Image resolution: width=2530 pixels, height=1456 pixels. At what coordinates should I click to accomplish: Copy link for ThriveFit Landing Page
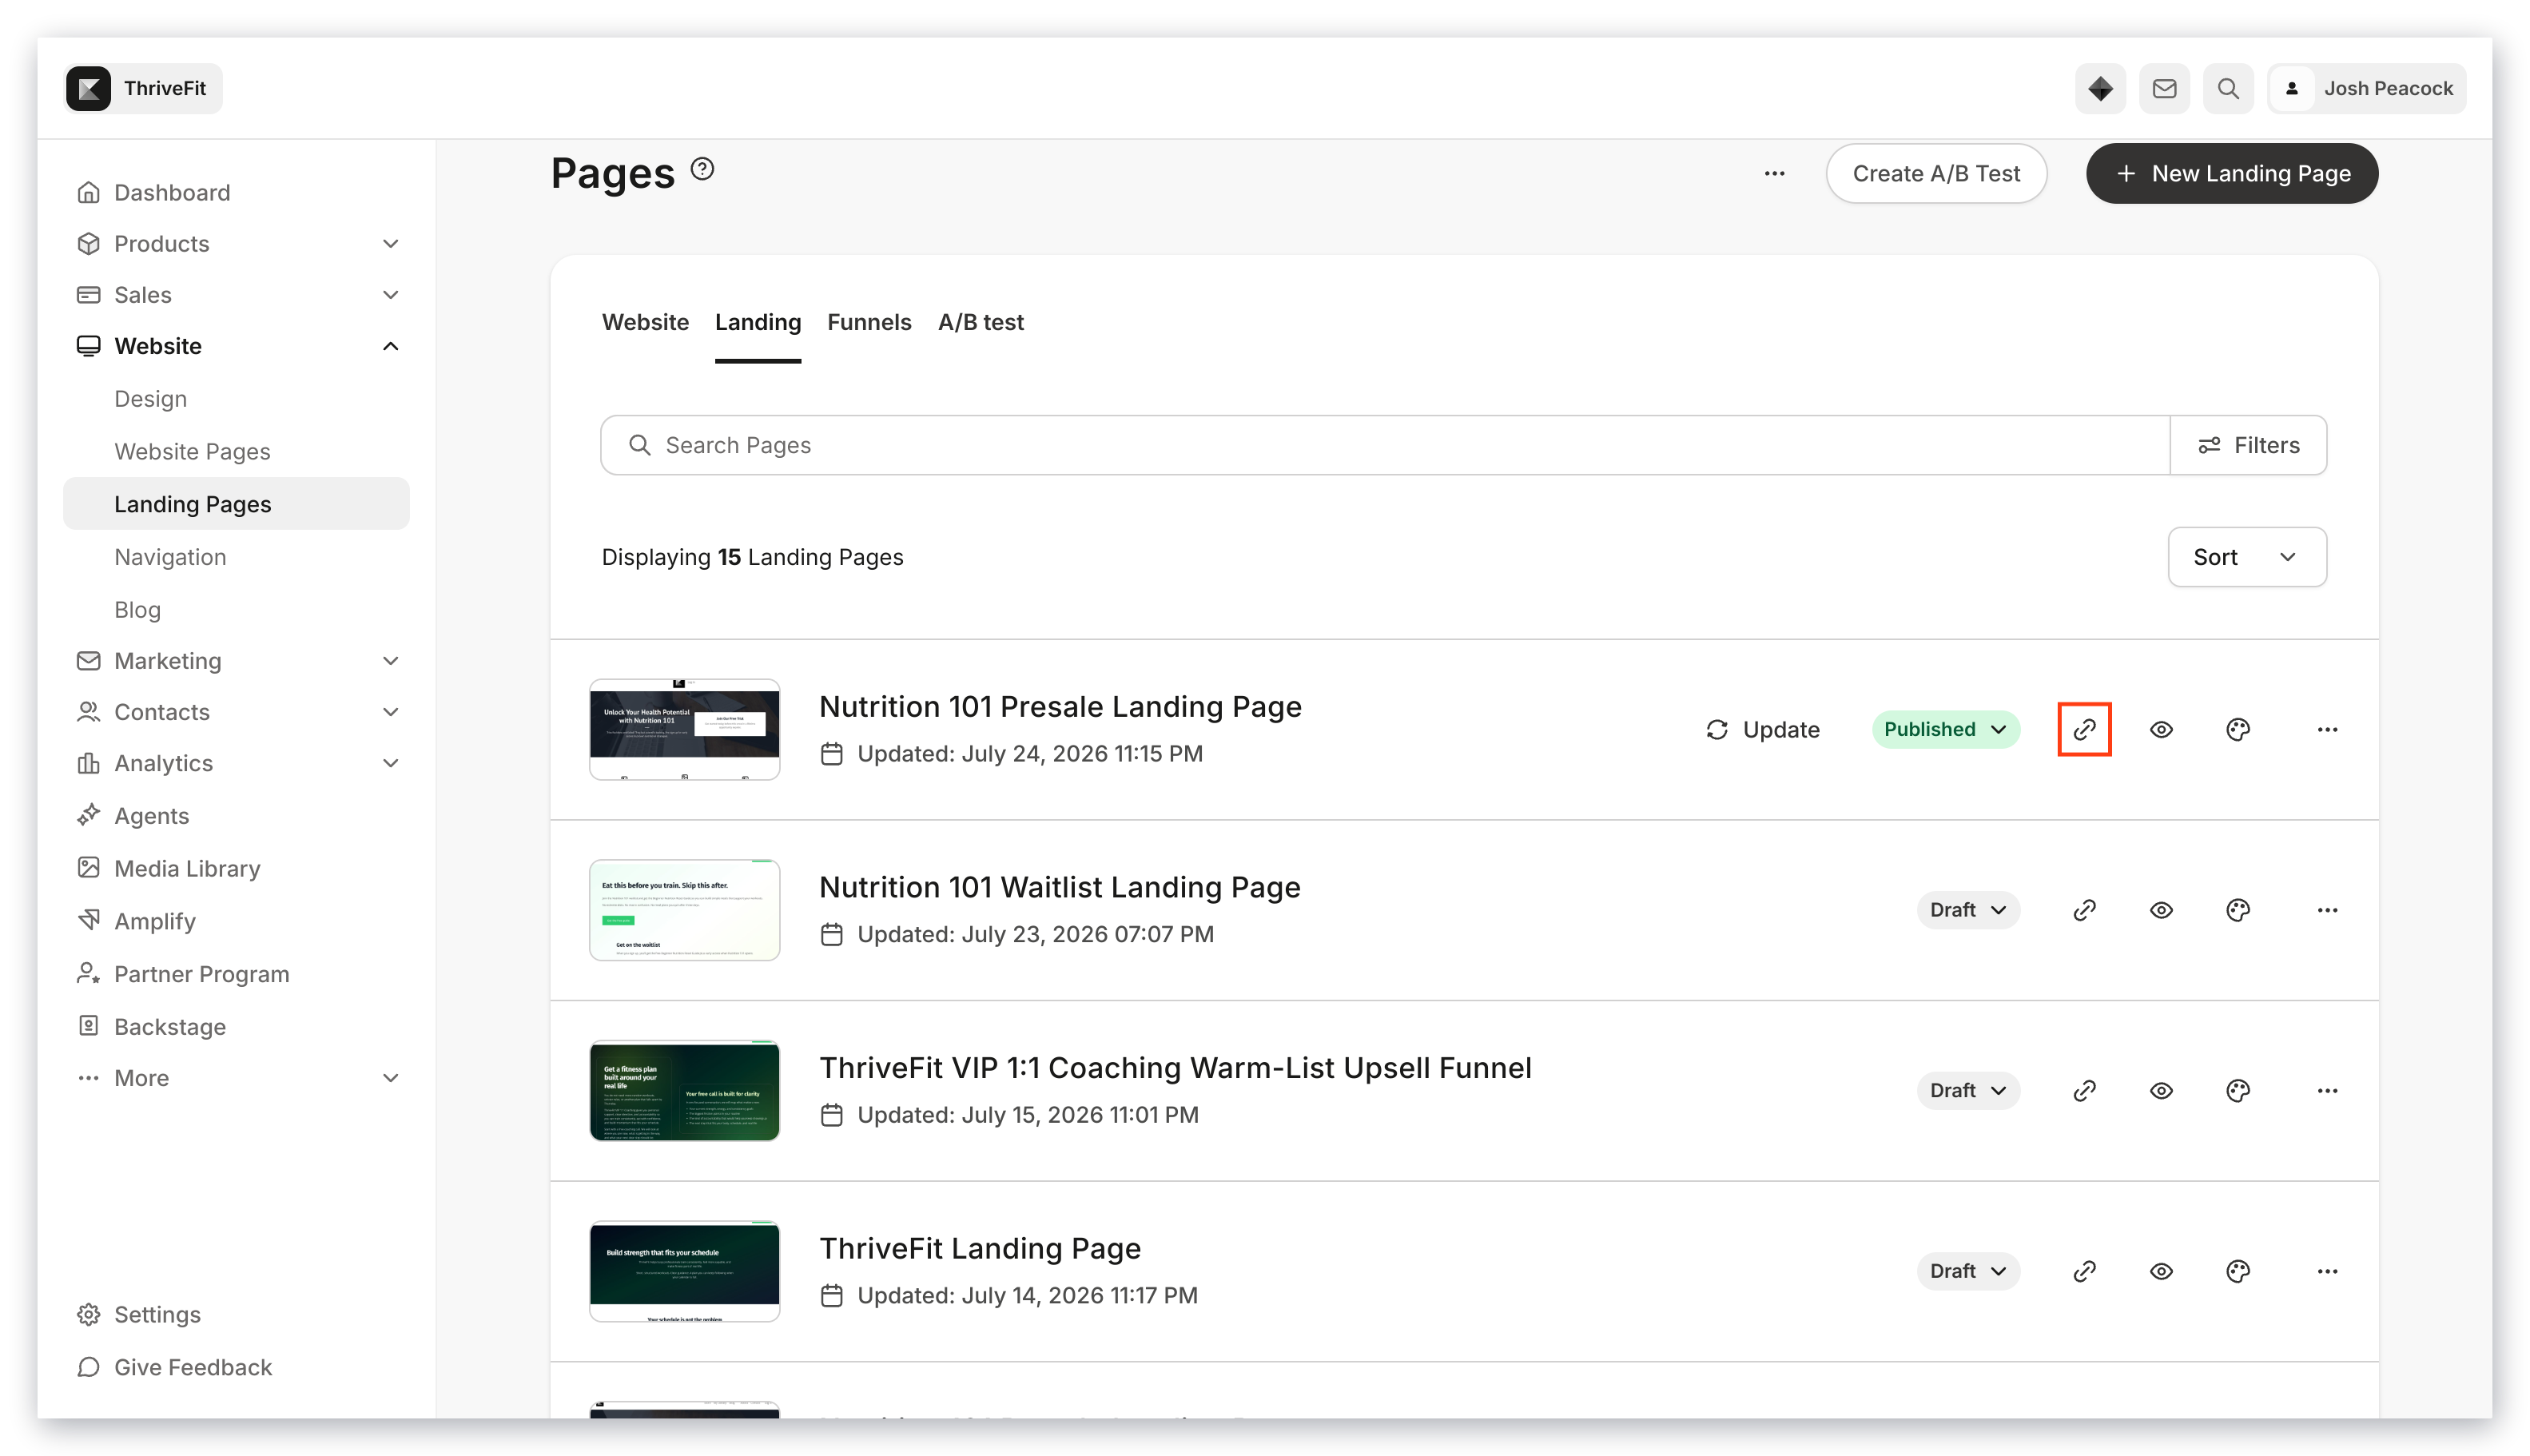coord(2084,1271)
